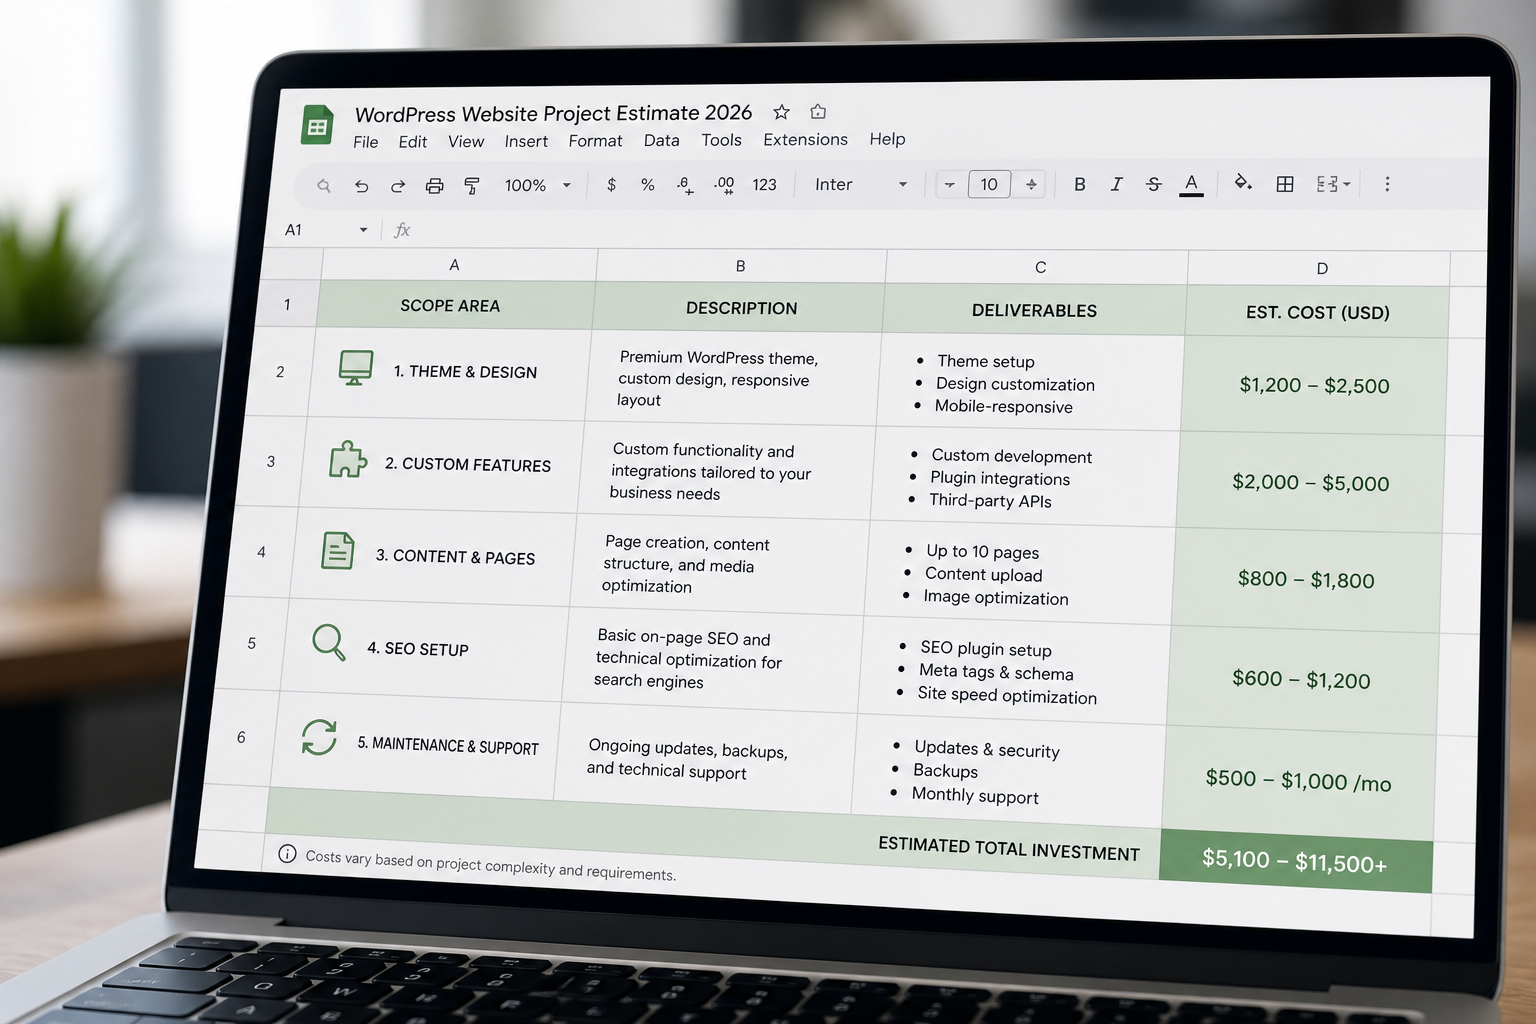Toggle strikethrough formatting
Screen dimensions: 1536x1024
pos(1153,184)
